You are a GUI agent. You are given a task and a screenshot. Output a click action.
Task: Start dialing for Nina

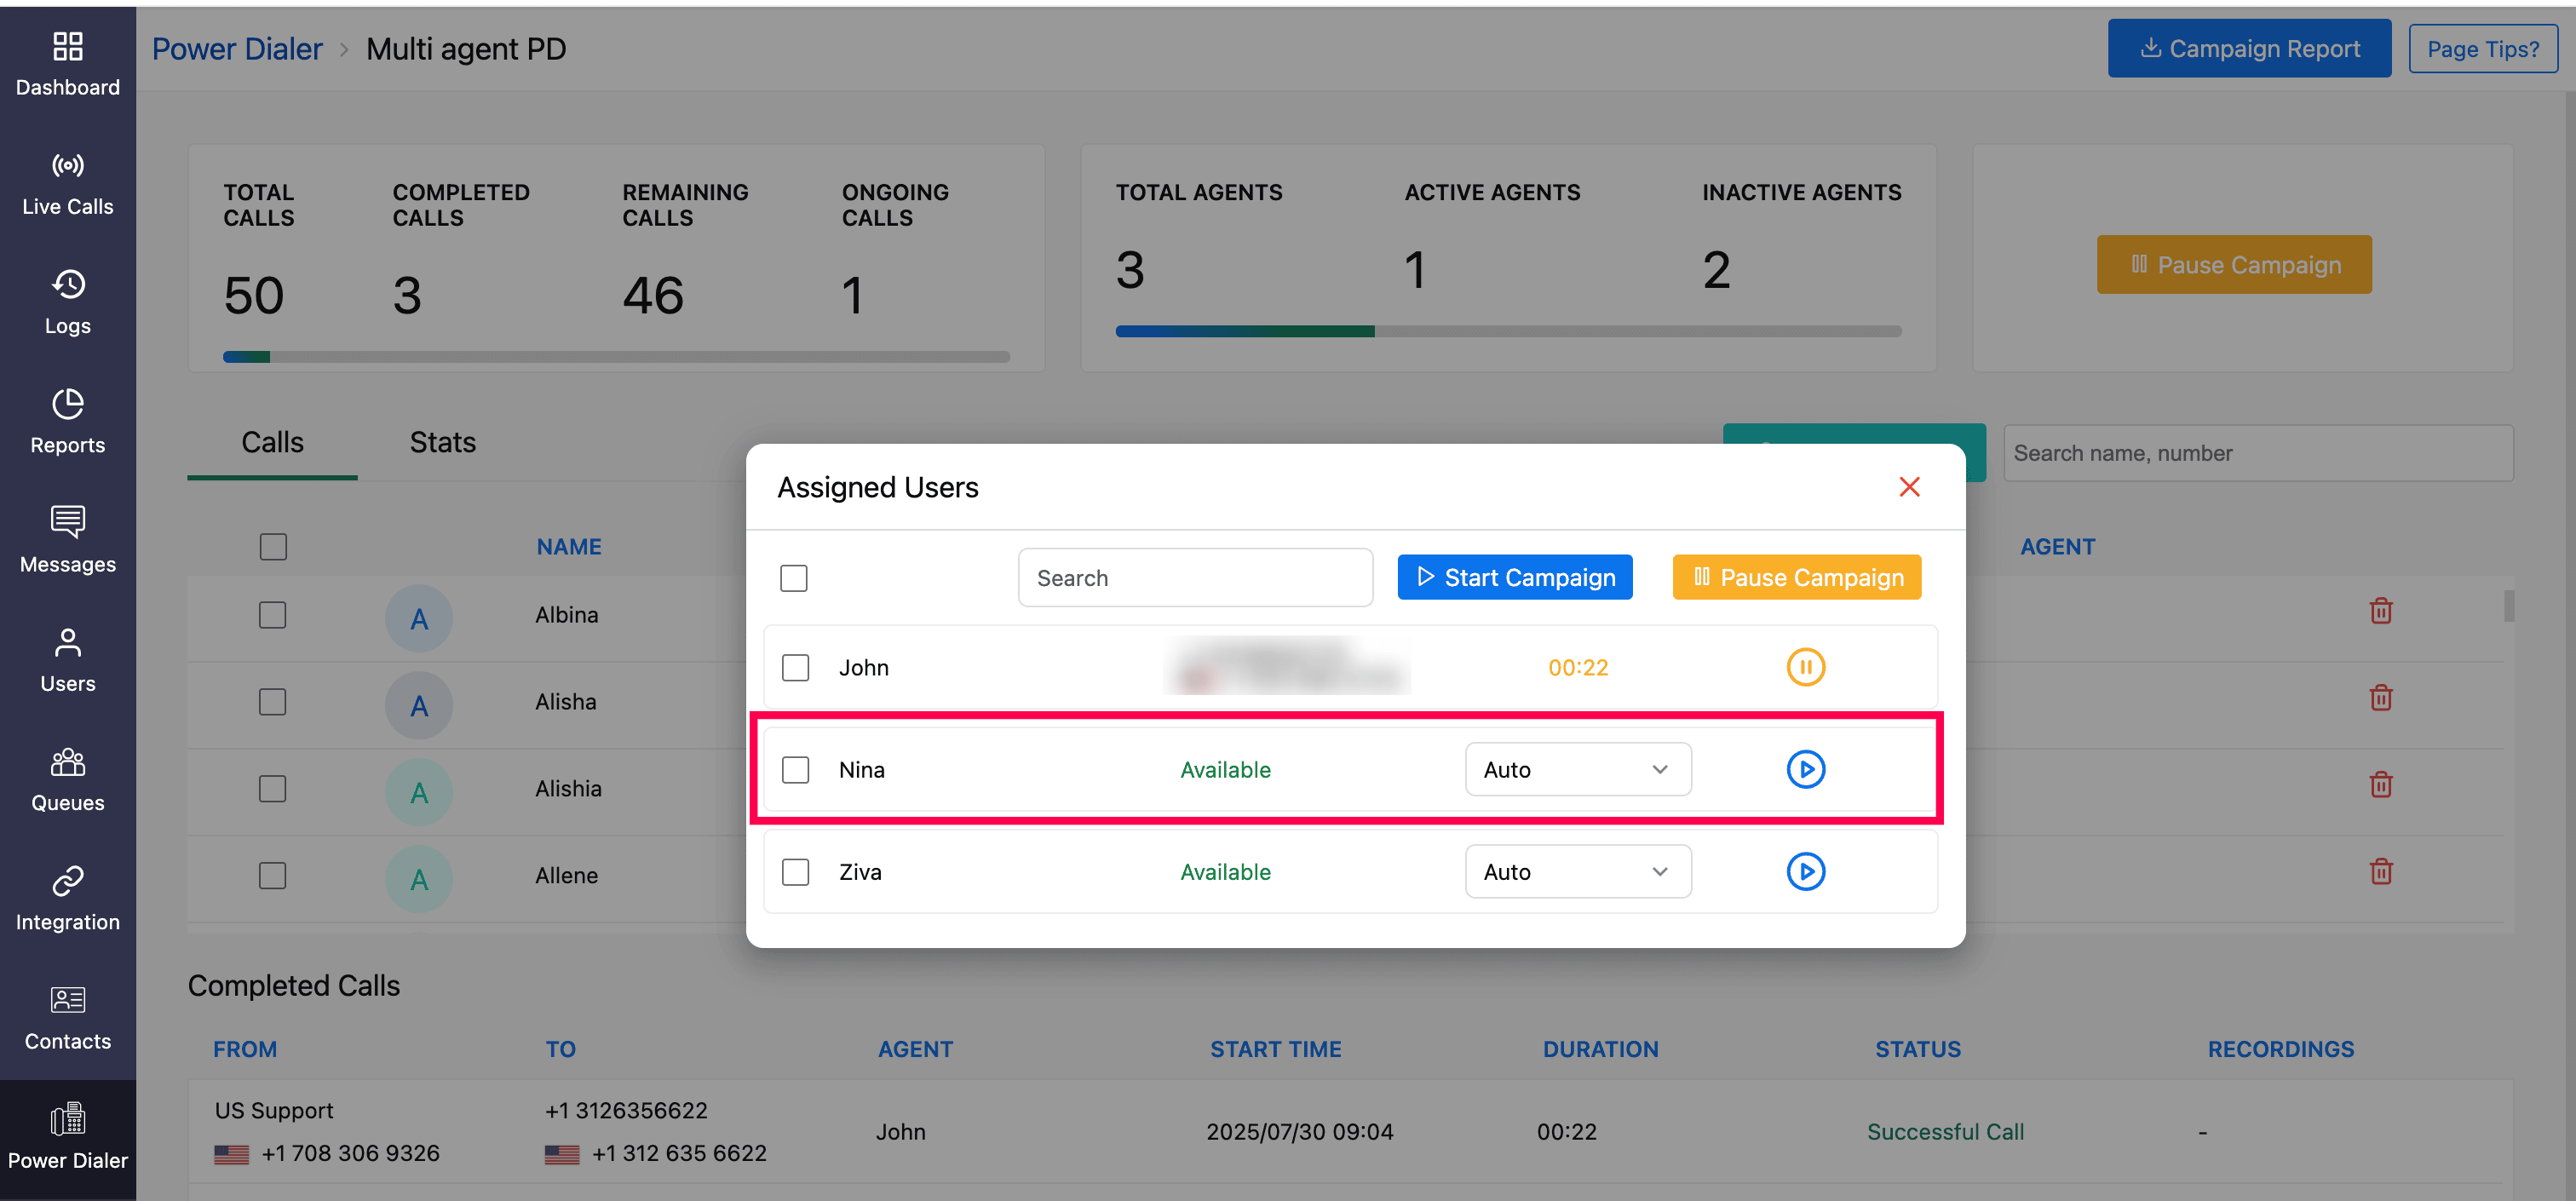pyautogui.click(x=1805, y=769)
